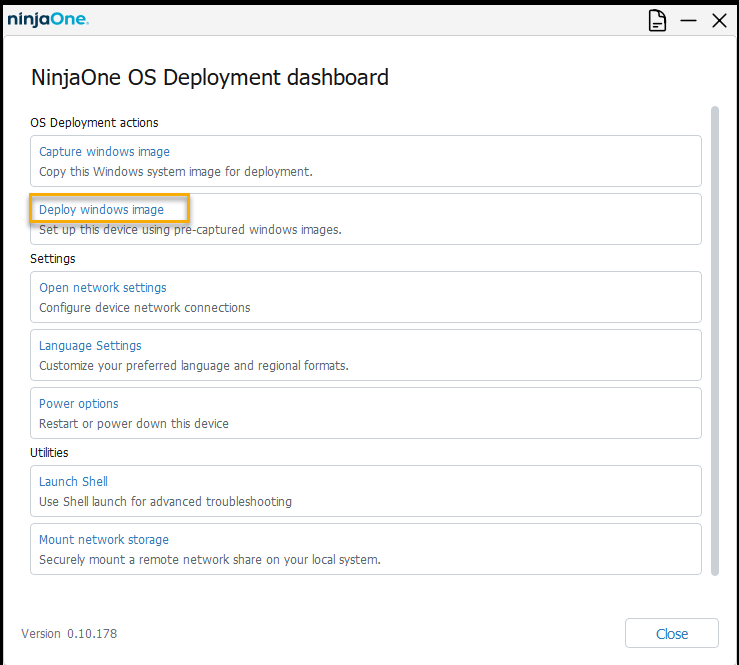Close window using the title bar X
739x665 pixels.
click(719, 20)
